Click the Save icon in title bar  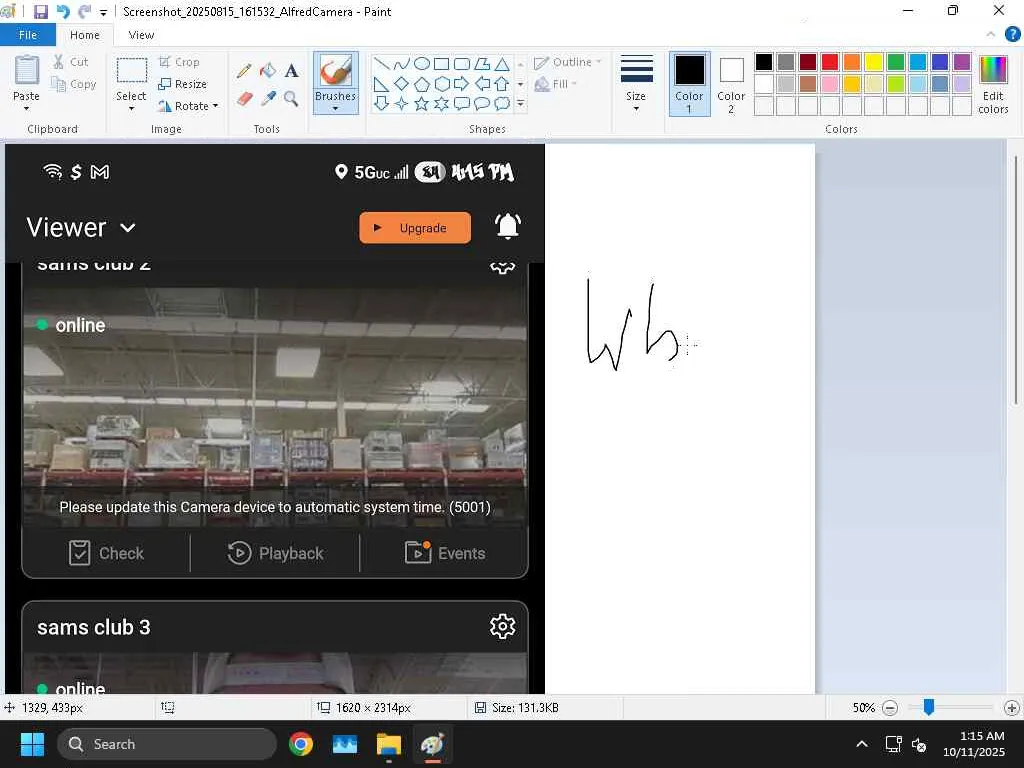coord(40,12)
